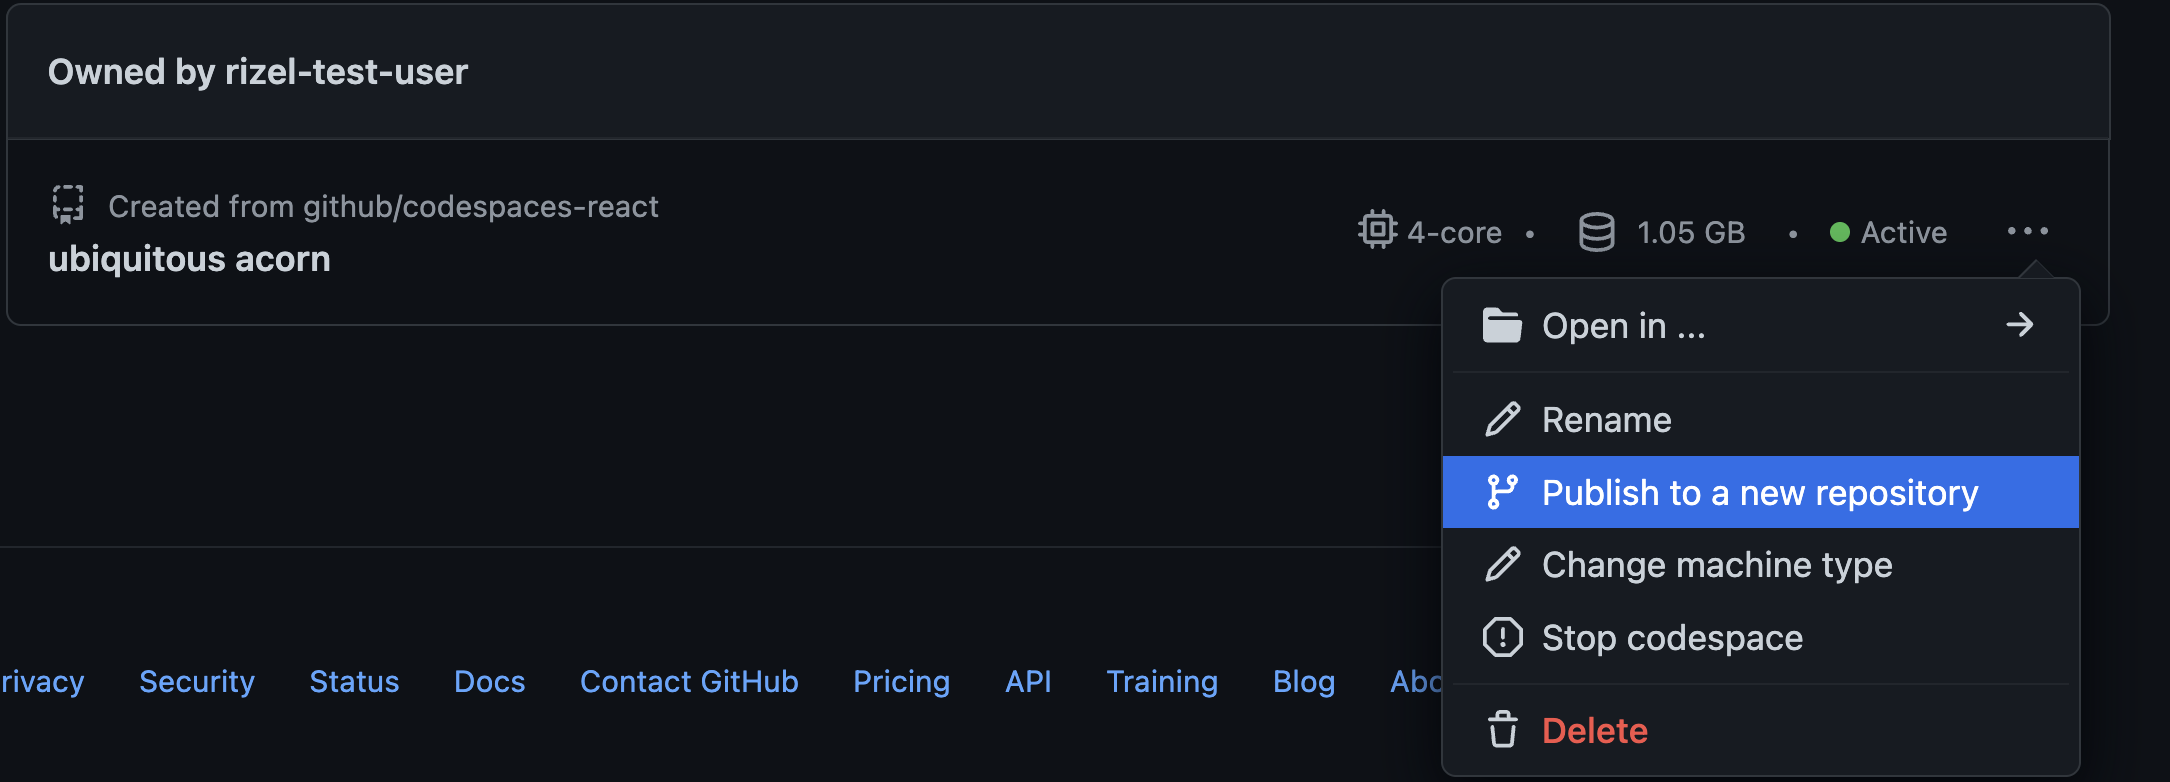Click the storage database icon
The width and height of the screenshot is (2170, 782).
(x=1596, y=232)
